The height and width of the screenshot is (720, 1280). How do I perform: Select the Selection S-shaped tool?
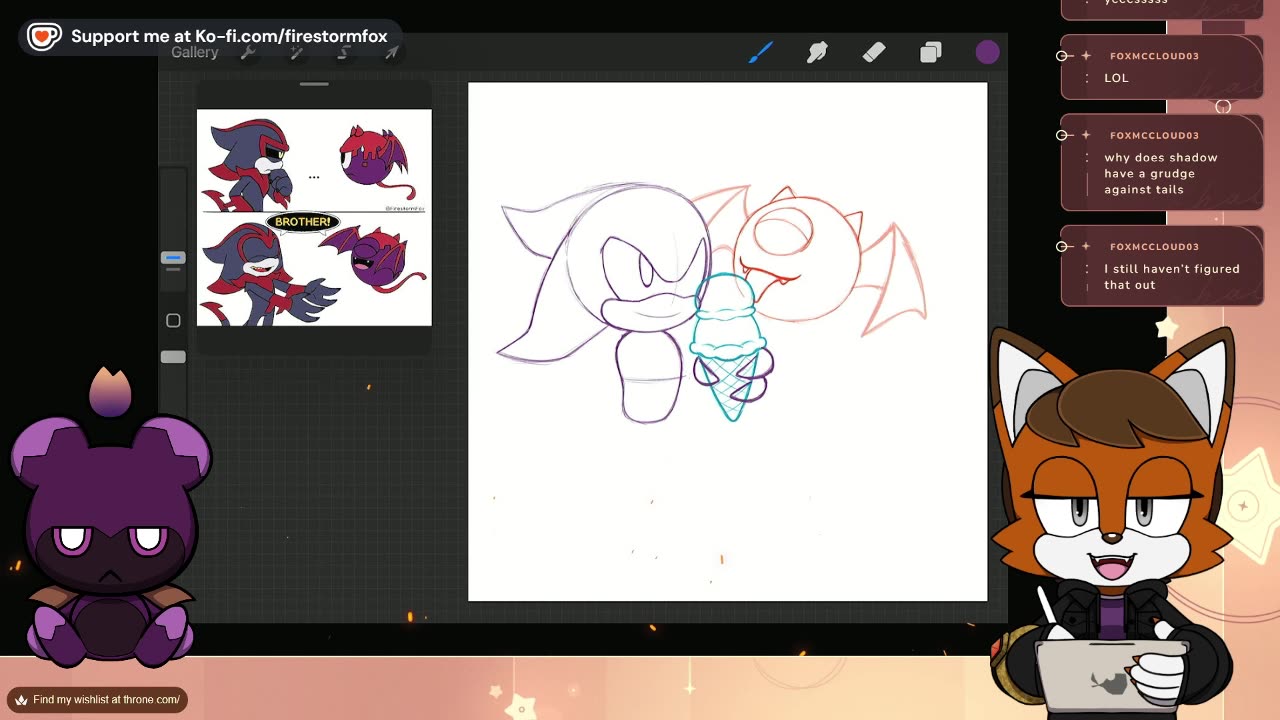345,53
